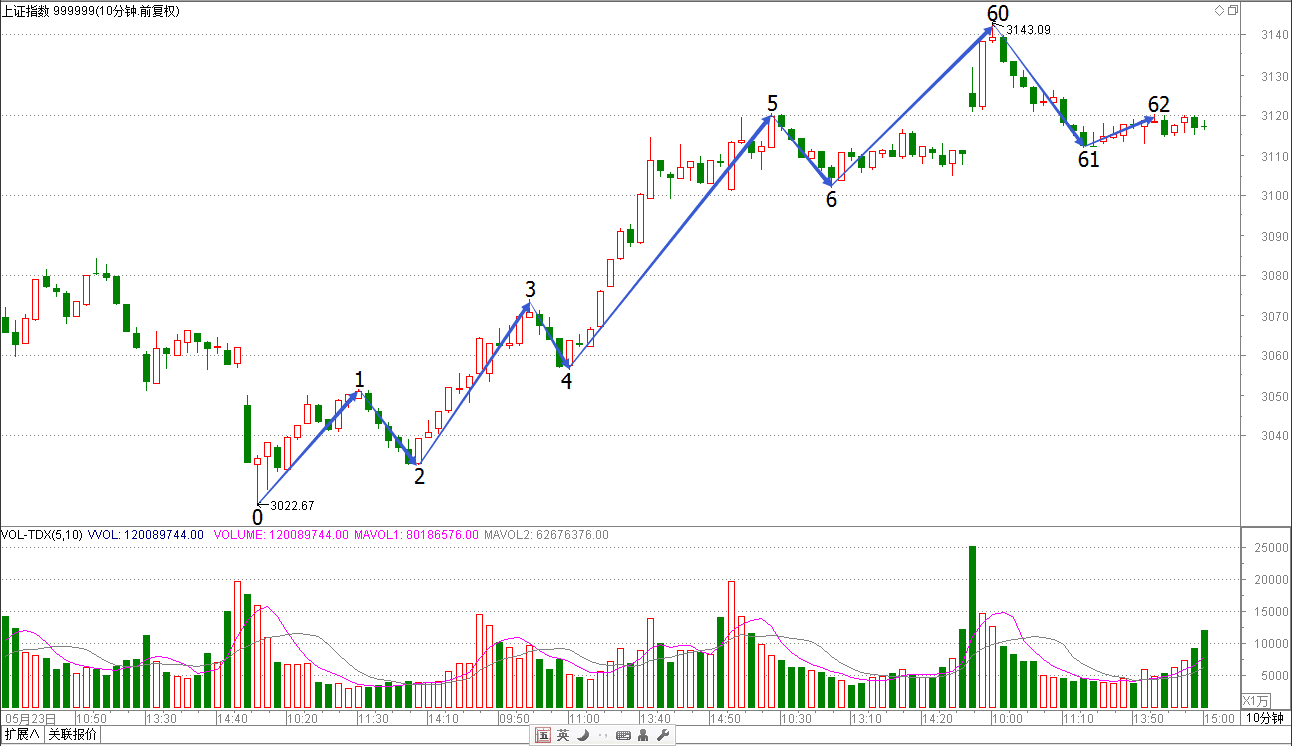Click the Wubi input method icon
1292x746 pixels.
543,735
